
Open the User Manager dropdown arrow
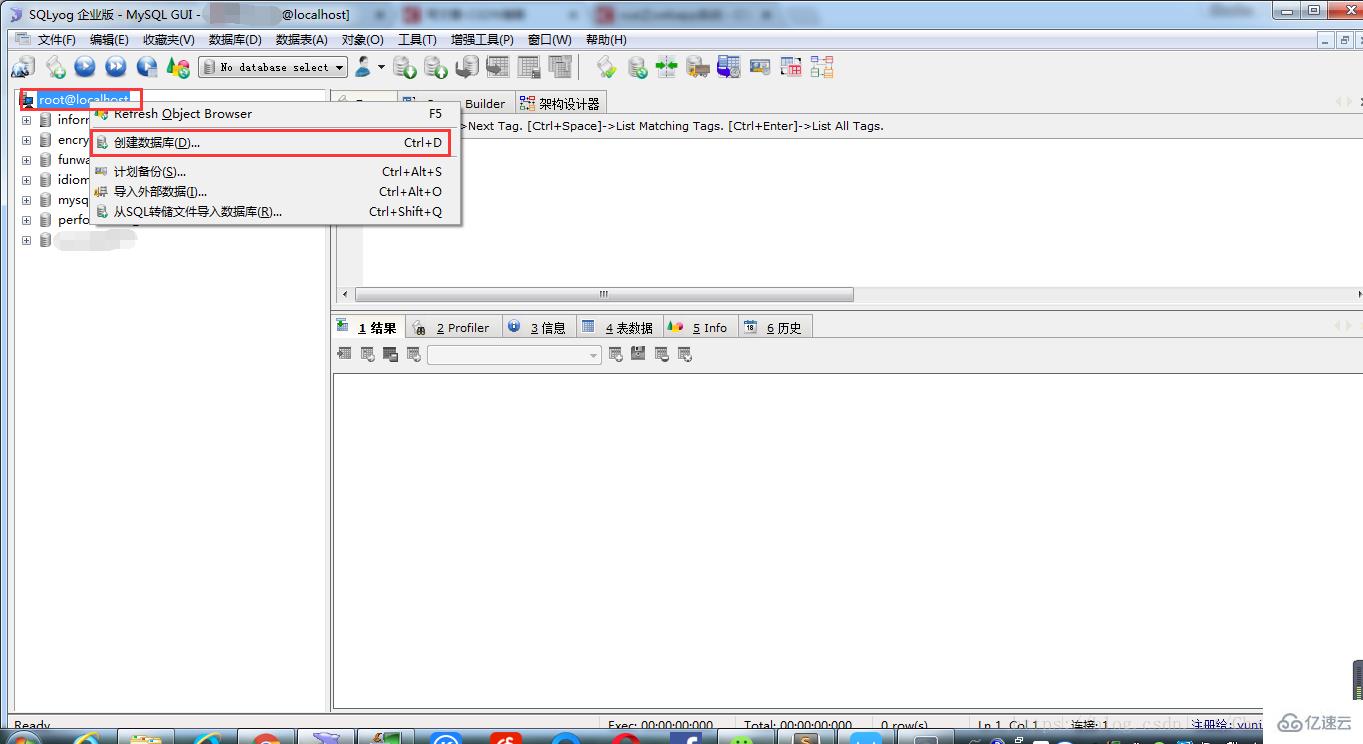381,67
